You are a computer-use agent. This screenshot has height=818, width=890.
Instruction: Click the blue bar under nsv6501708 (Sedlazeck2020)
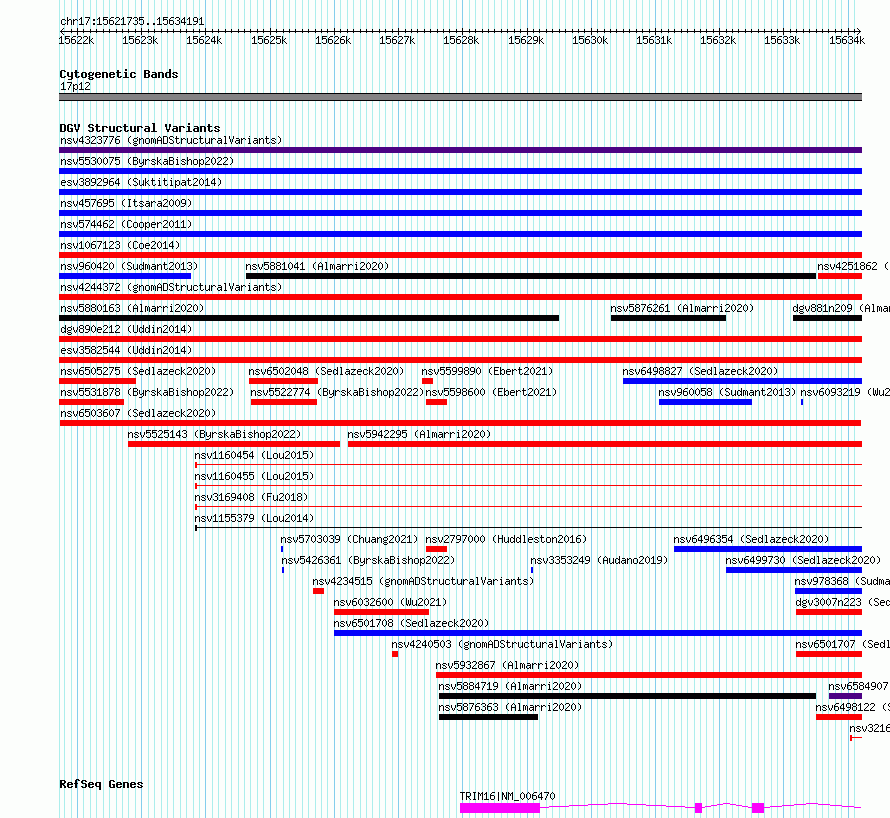pyautogui.click(x=598, y=634)
